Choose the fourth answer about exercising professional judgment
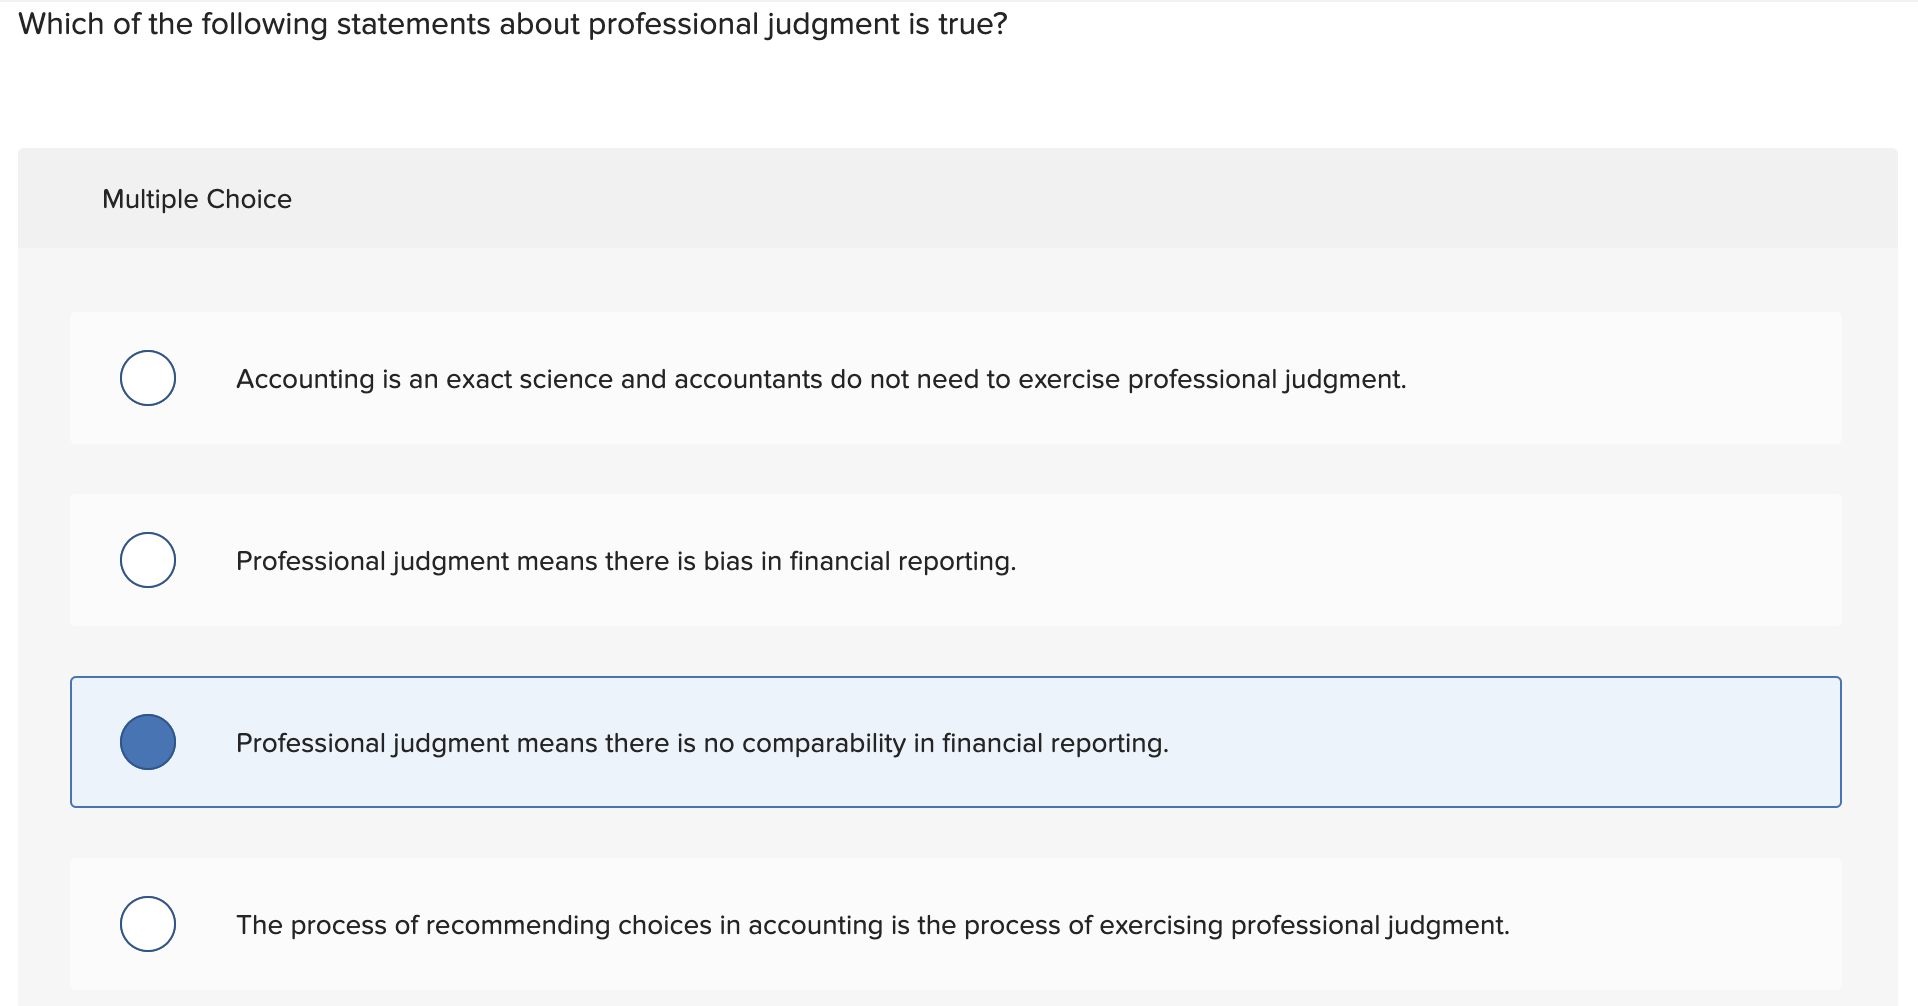This screenshot has width=1918, height=1006. (x=872, y=924)
